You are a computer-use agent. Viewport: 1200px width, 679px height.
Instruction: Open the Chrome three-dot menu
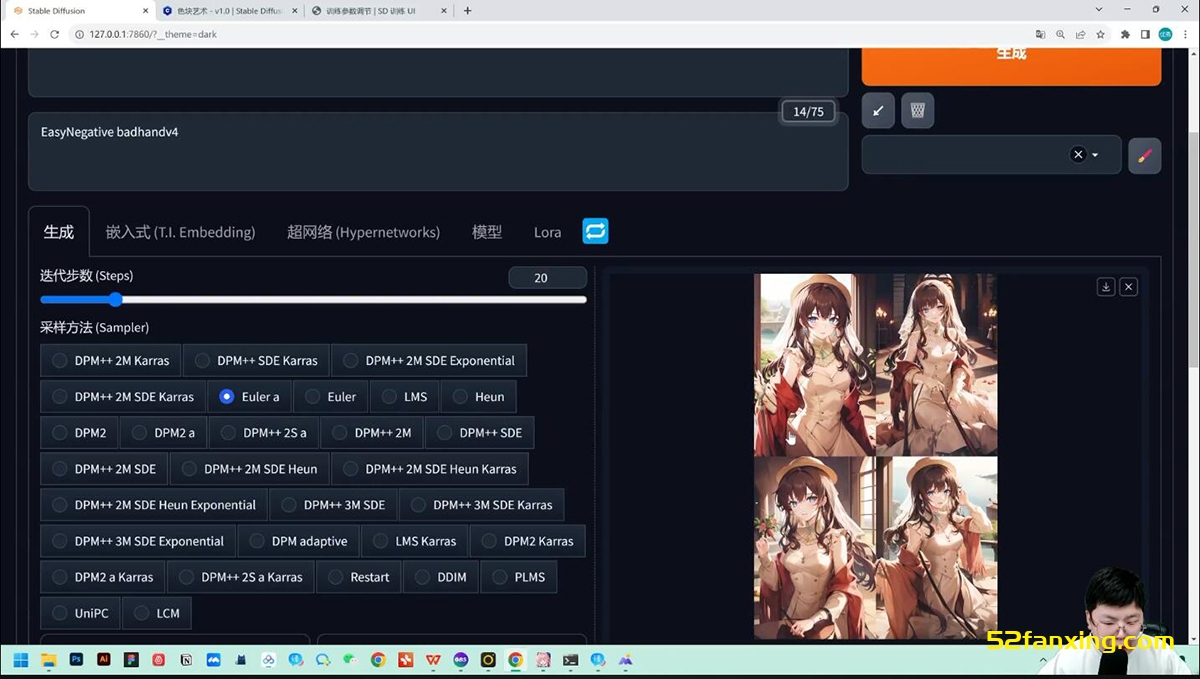[1186, 34]
